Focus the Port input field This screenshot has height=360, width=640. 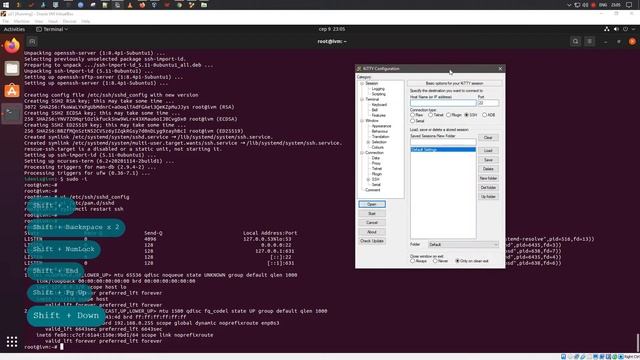click(488, 103)
